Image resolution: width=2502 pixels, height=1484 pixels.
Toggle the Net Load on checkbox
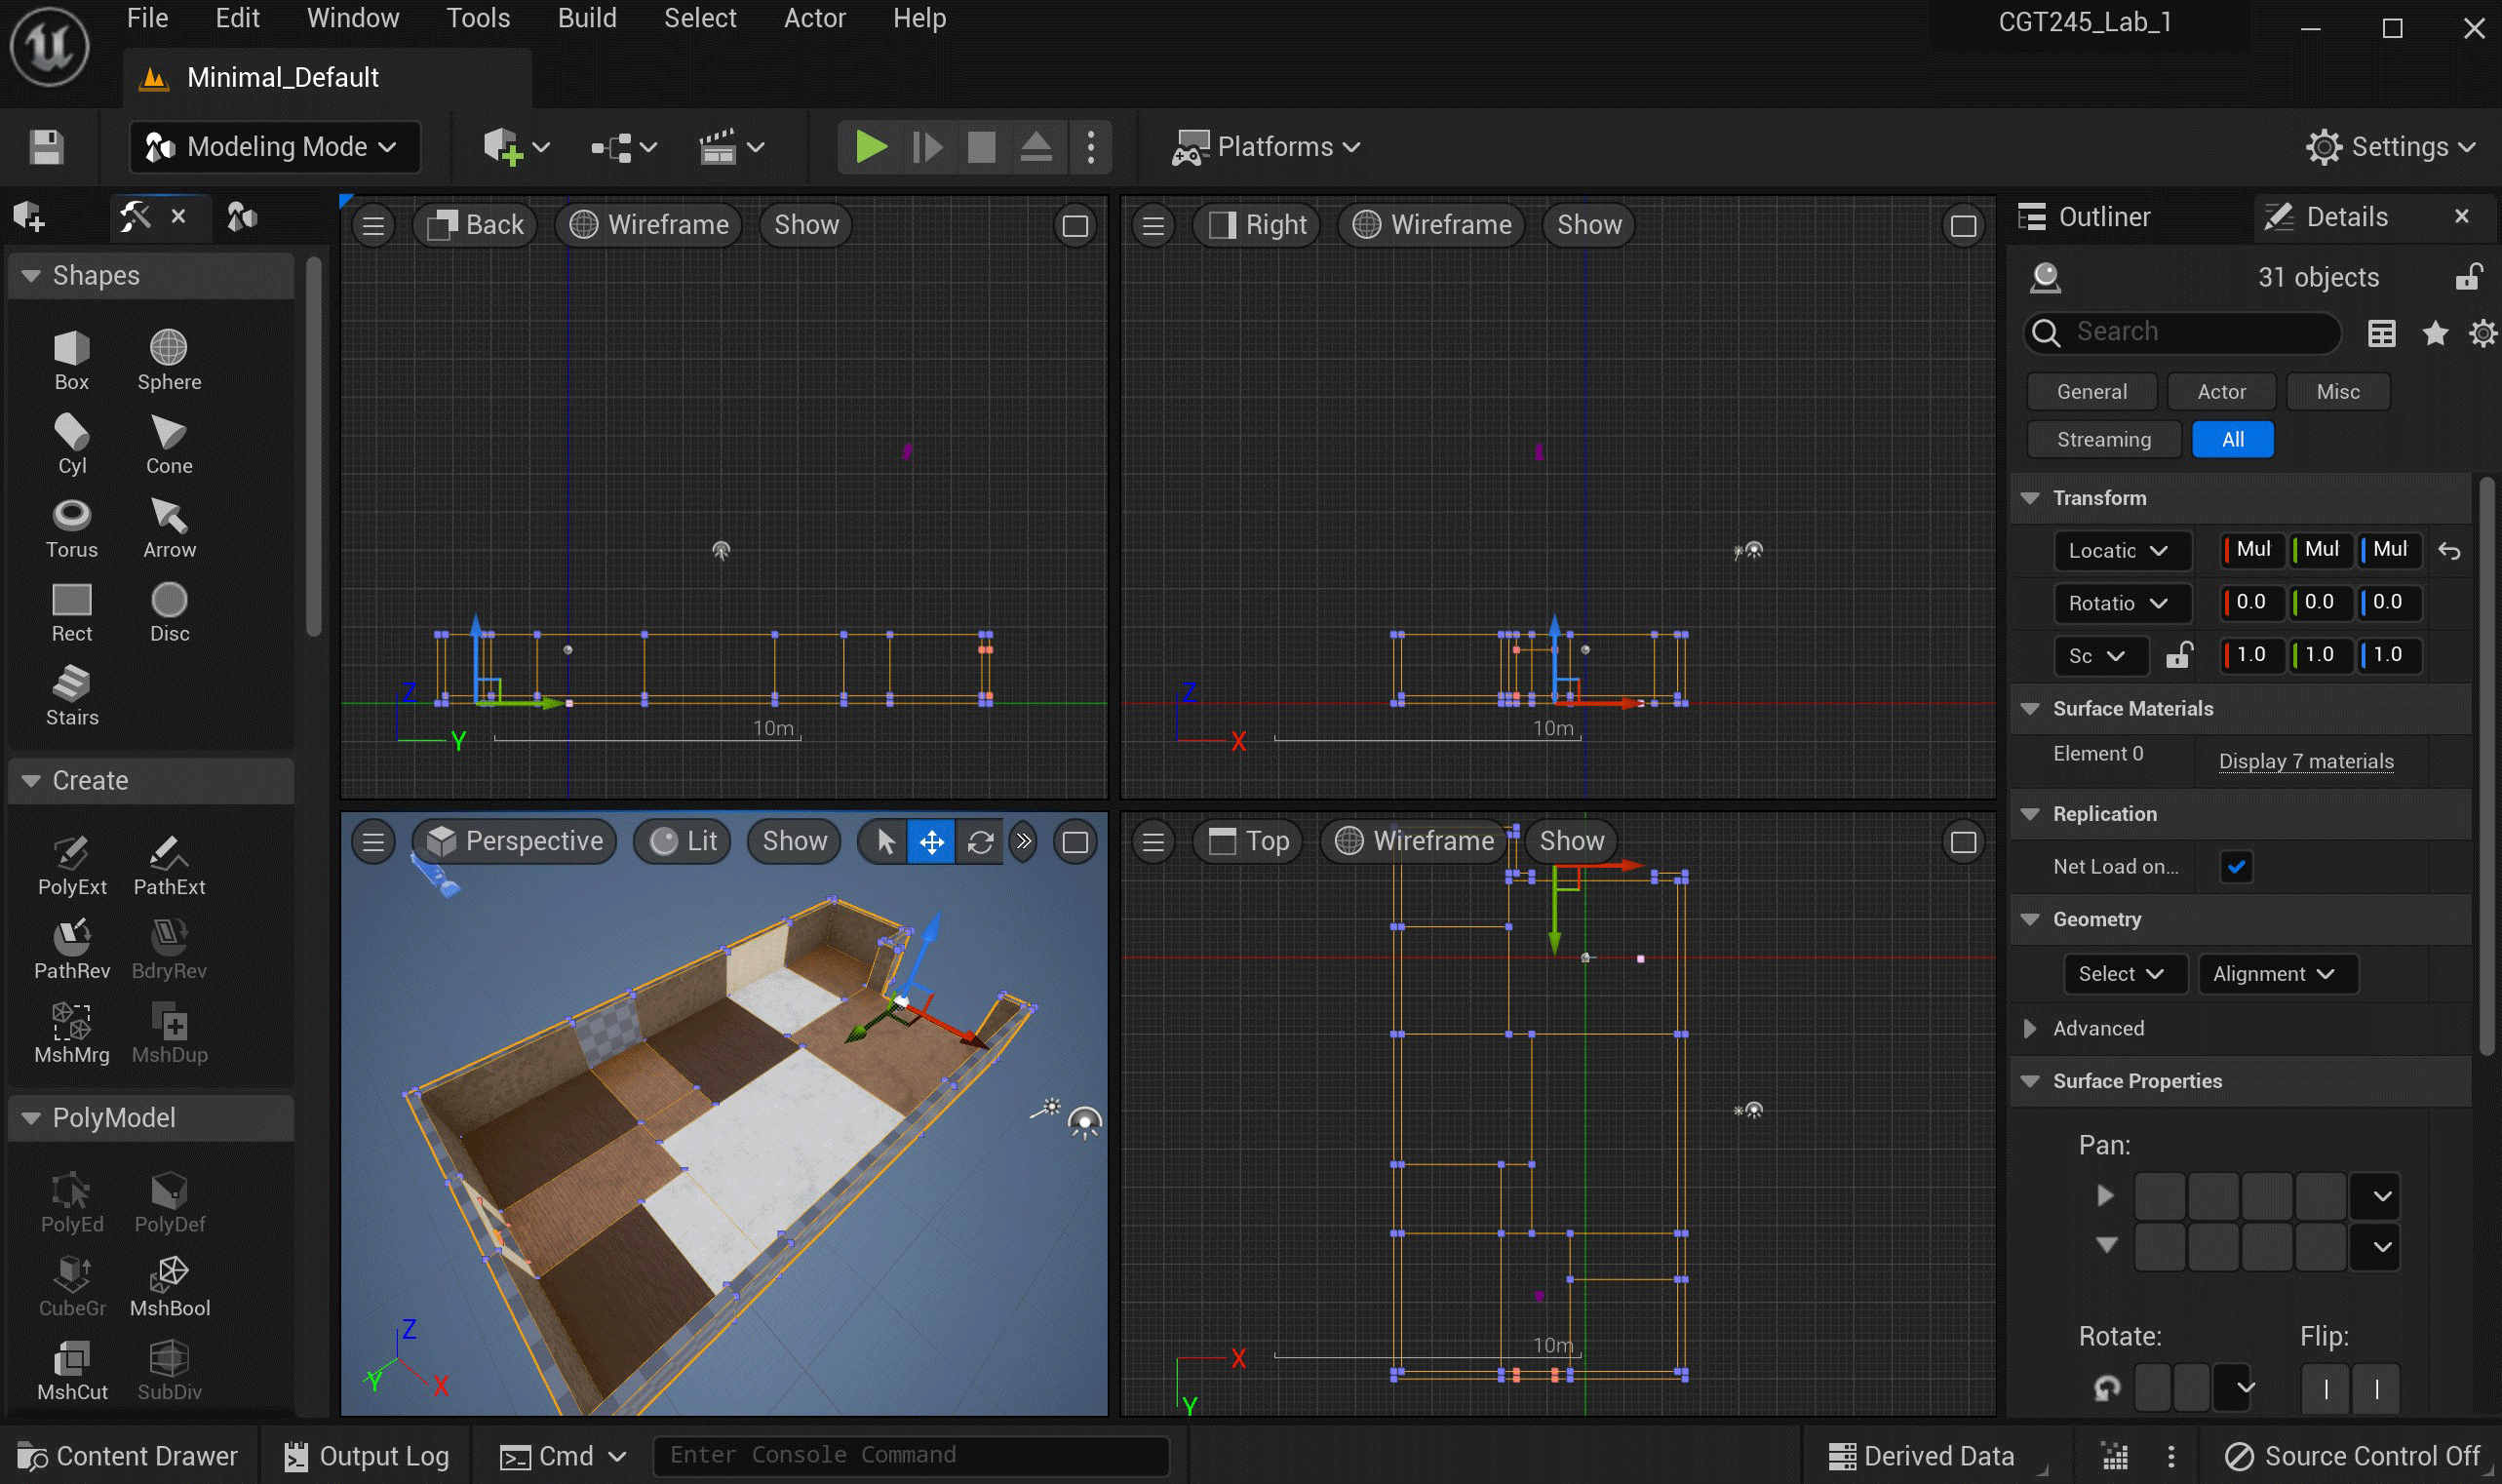(2236, 866)
